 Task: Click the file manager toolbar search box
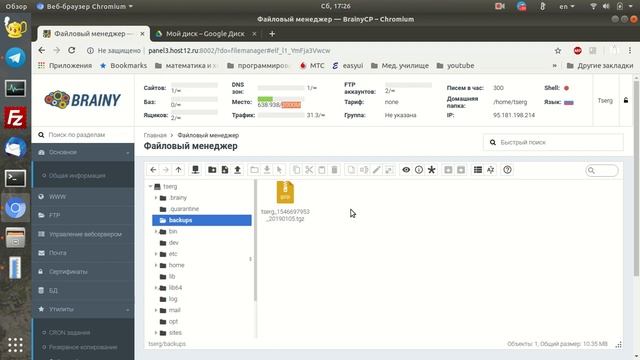click(602, 170)
